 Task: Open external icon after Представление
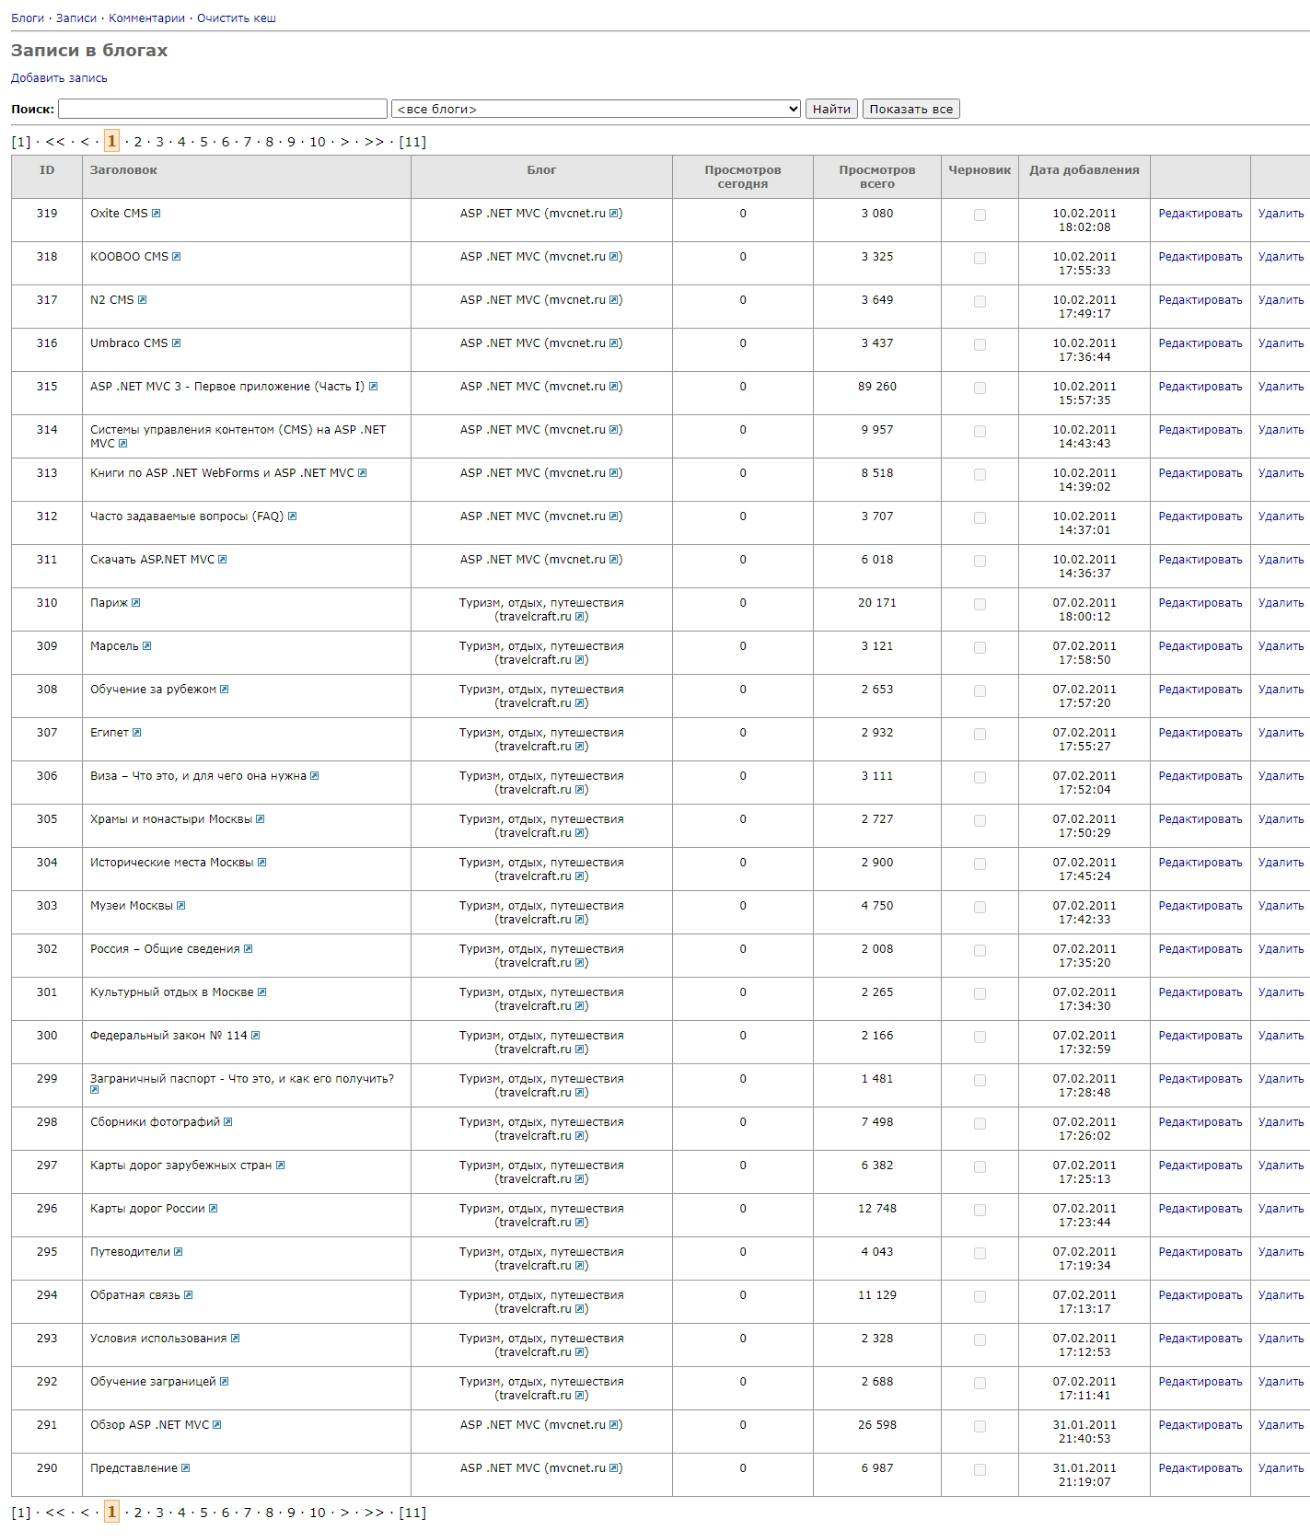click(x=185, y=1468)
